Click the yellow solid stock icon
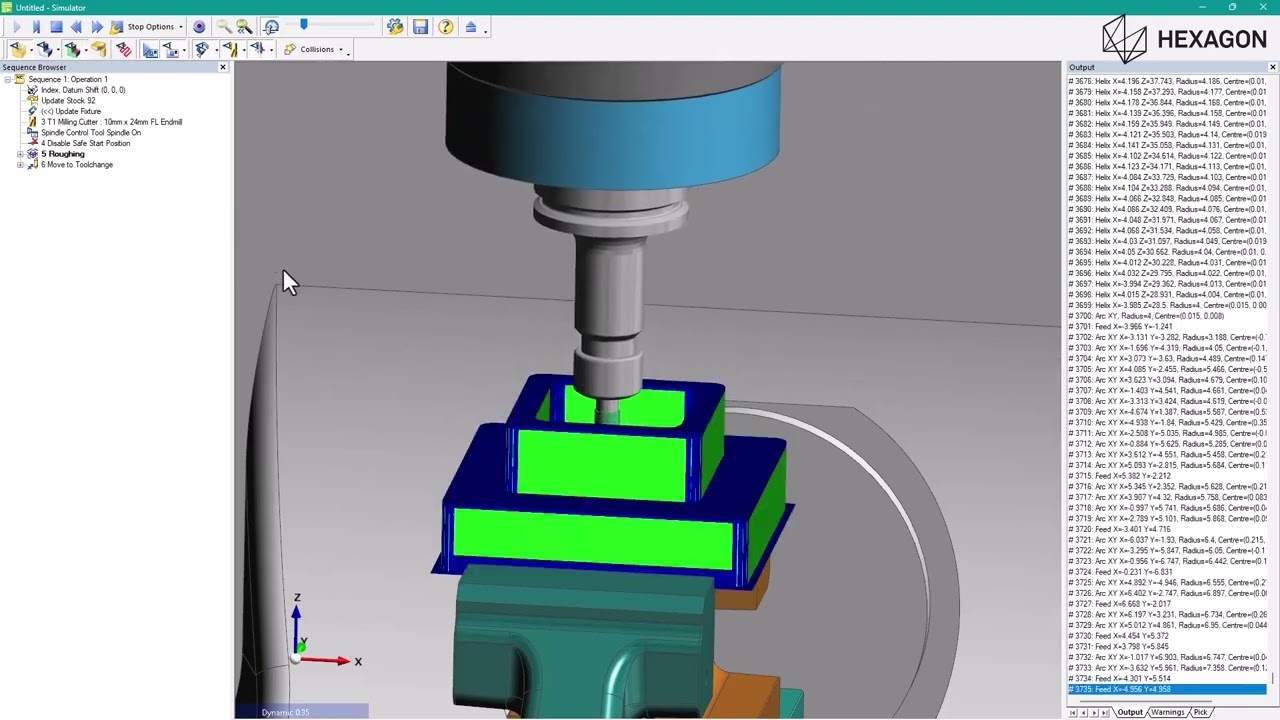The image size is (1280, 720). click(98, 49)
